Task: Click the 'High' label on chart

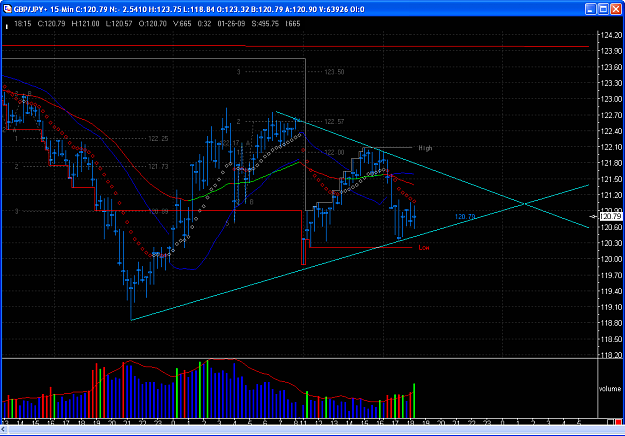Action: [x=425, y=148]
